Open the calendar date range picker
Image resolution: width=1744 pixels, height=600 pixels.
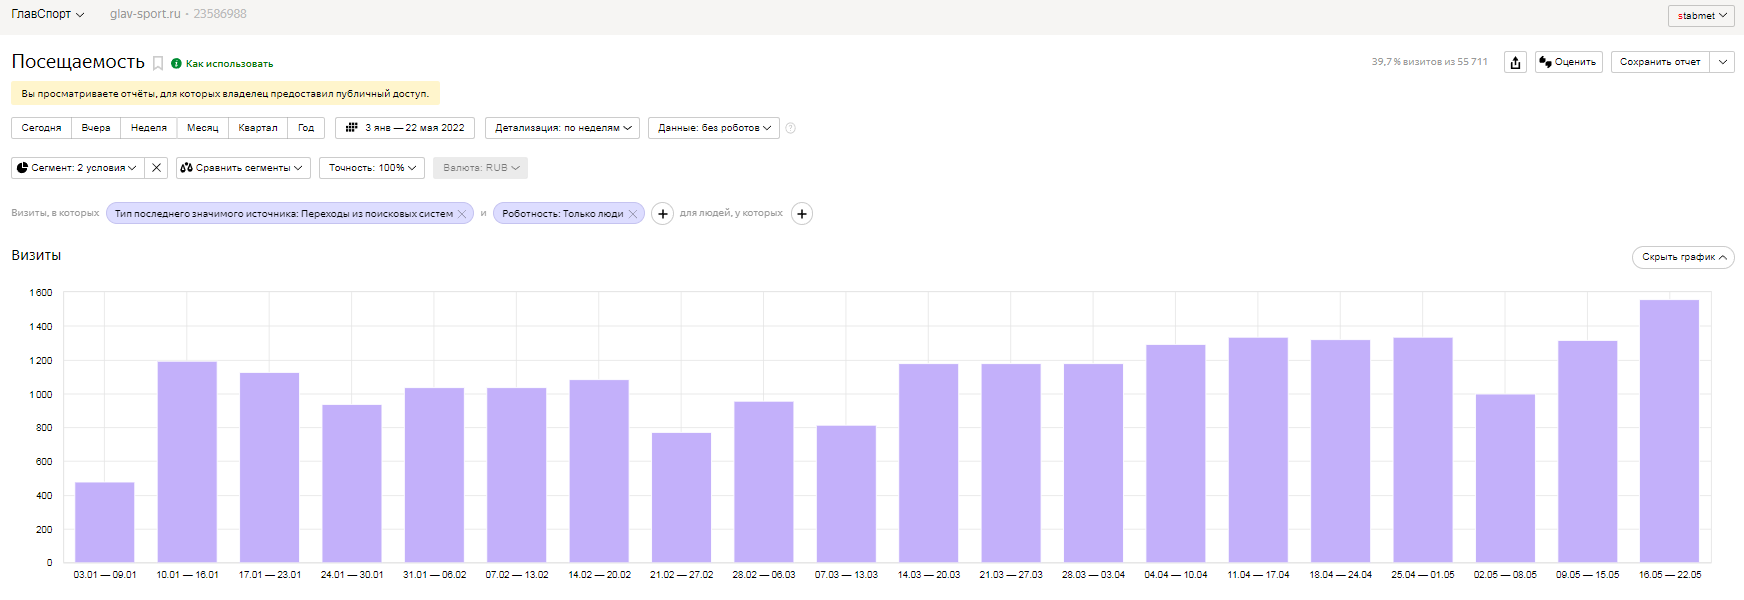click(405, 128)
